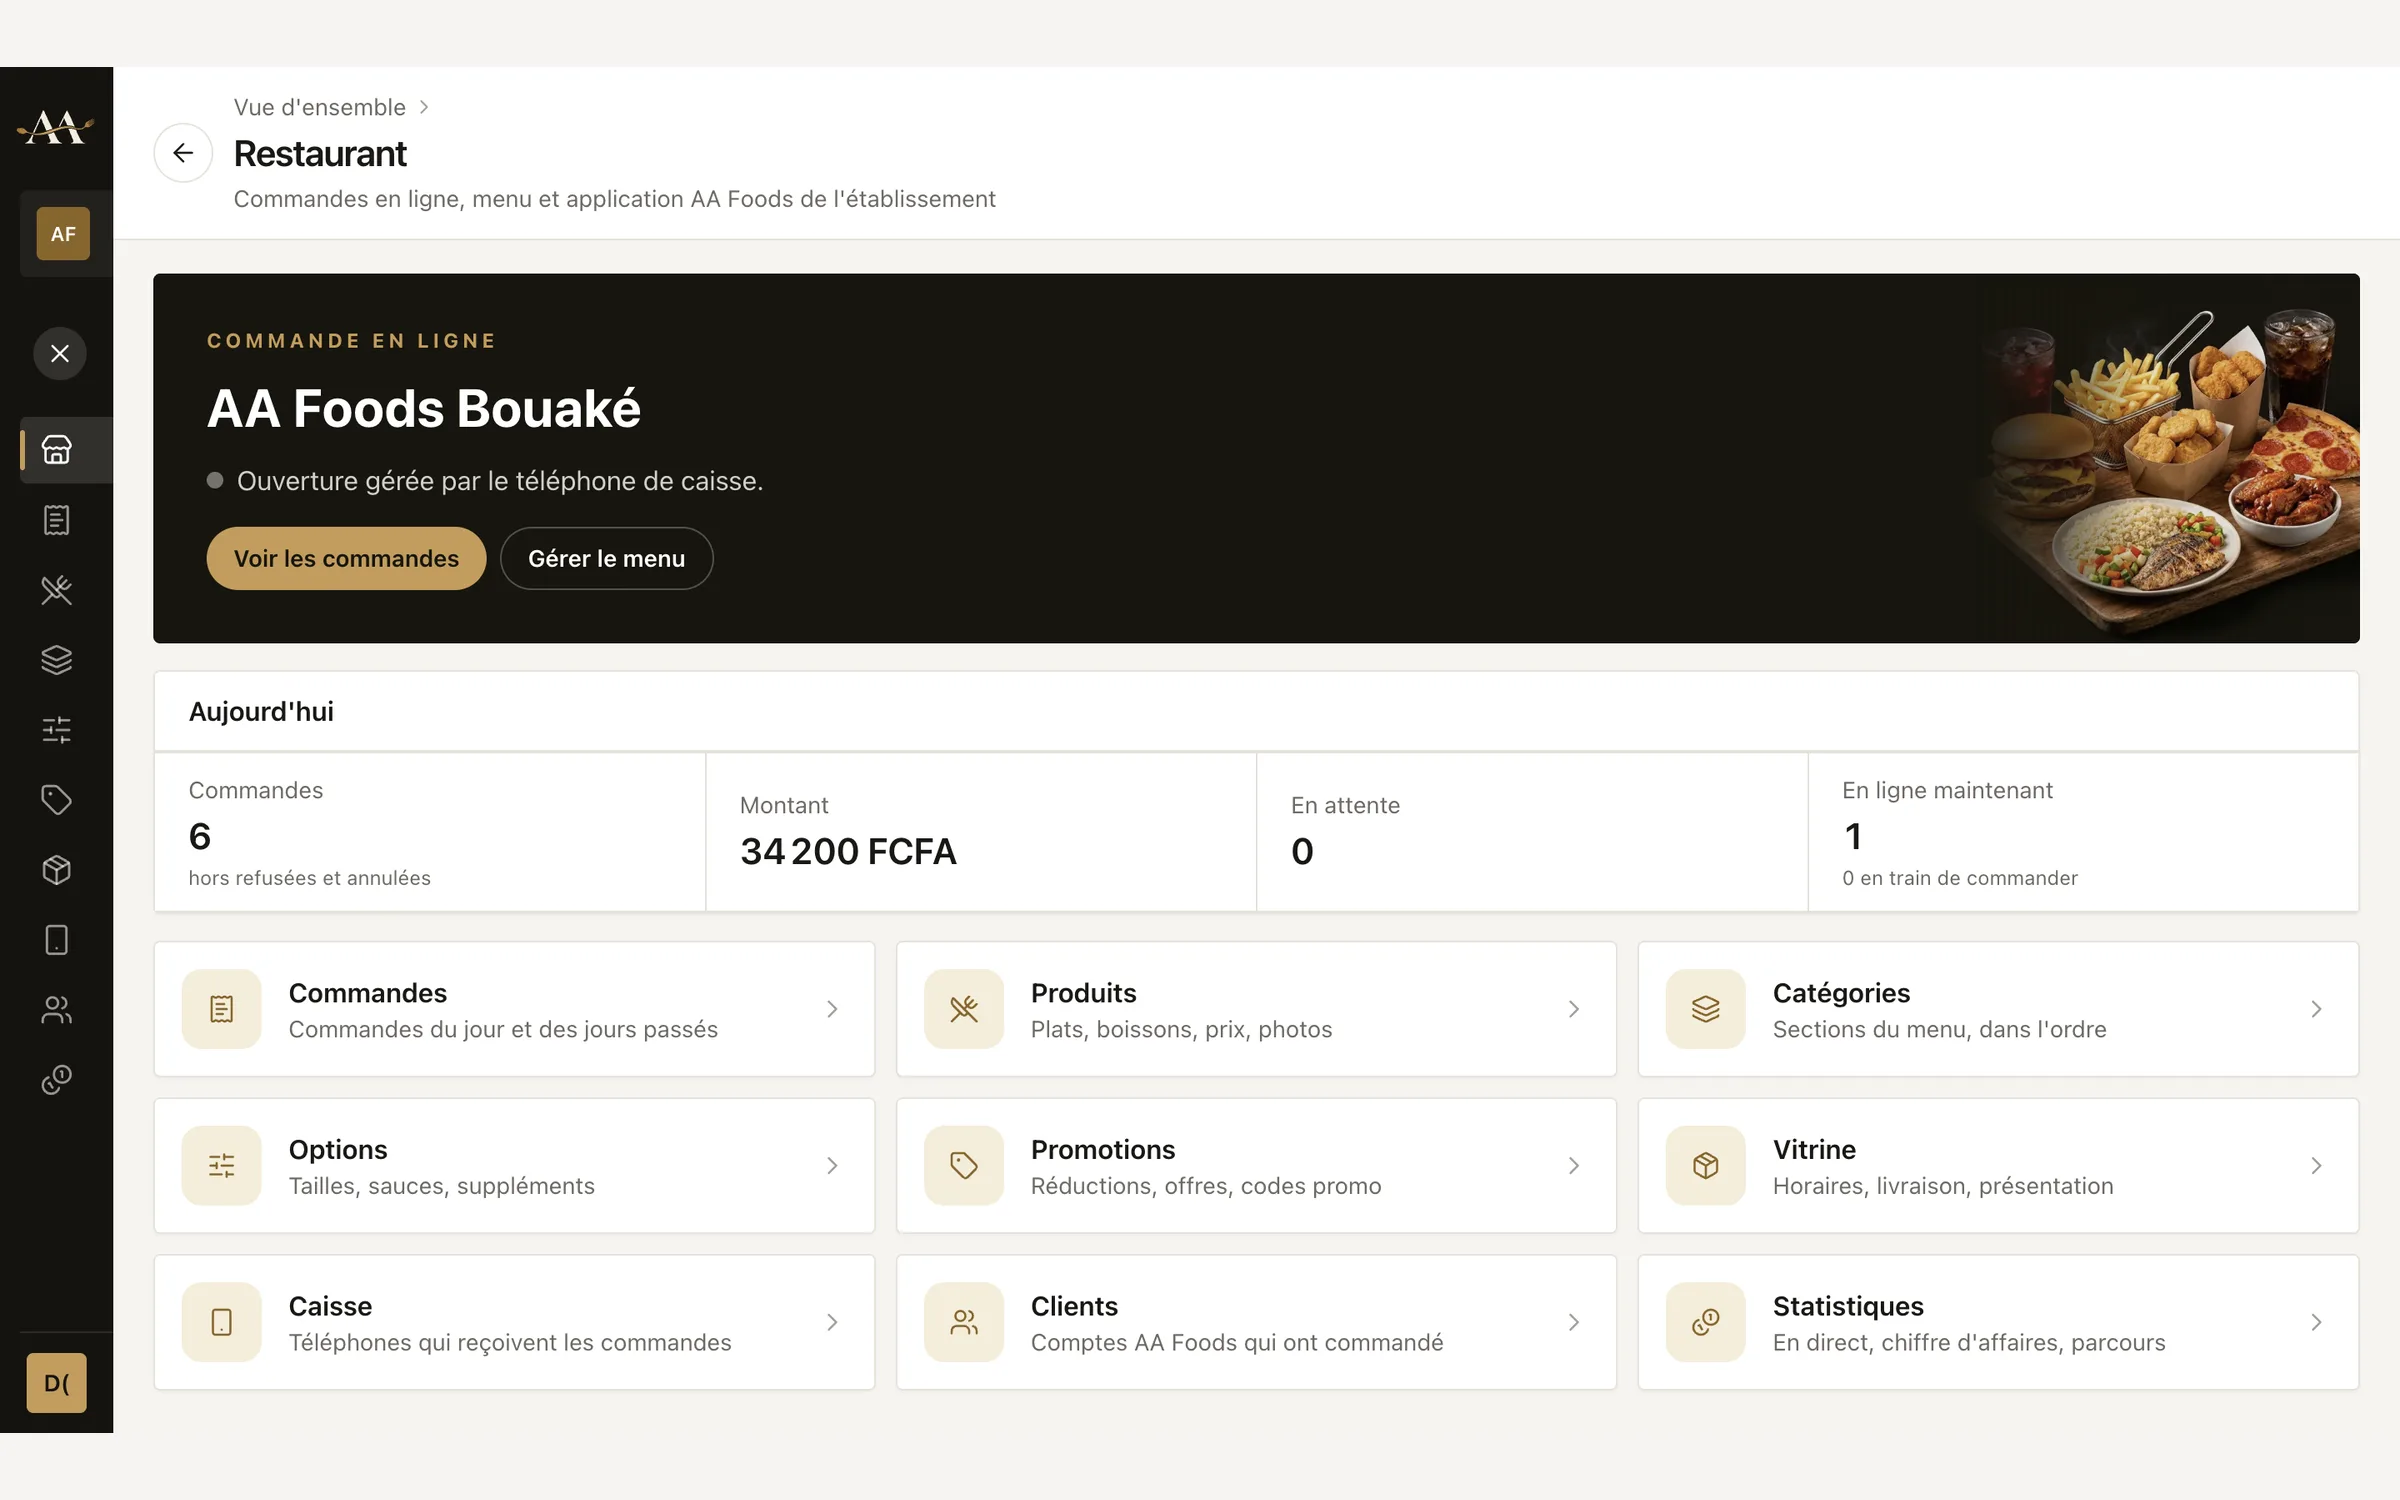Open the vitrine box sidebar icon
Viewport: 2400px width, 1500px height.
point(57,870)
